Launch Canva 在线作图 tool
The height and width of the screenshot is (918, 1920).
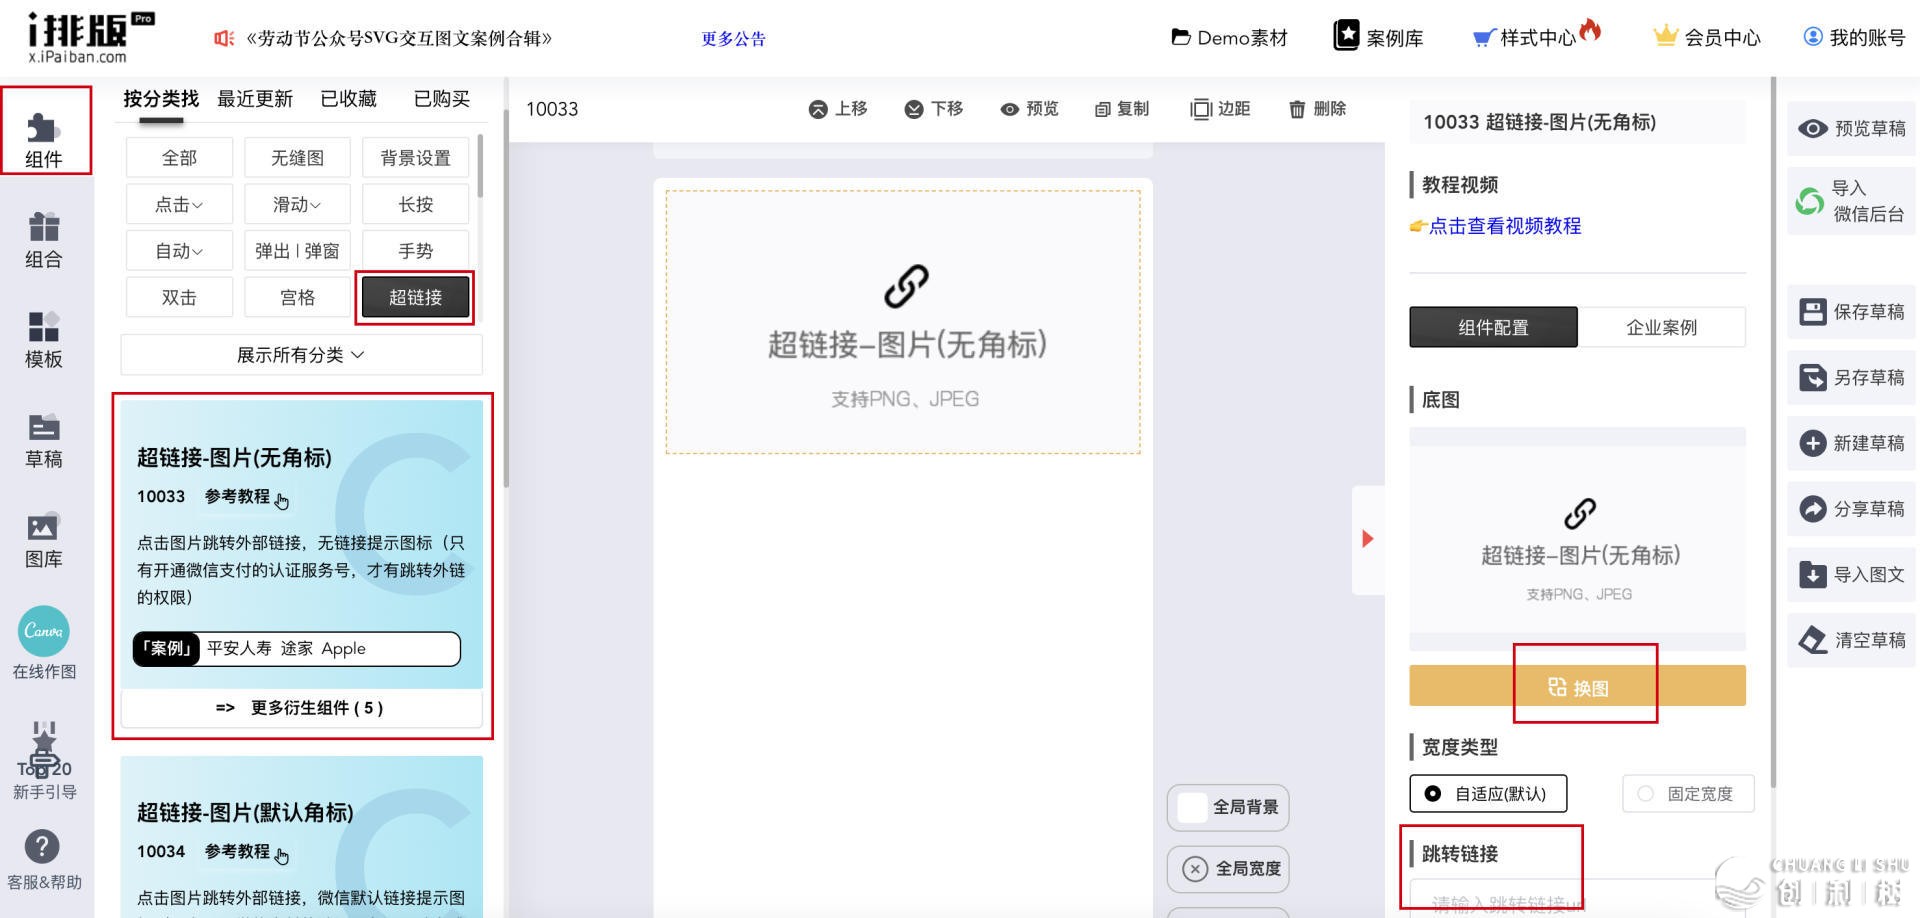(x=44, y=632)
